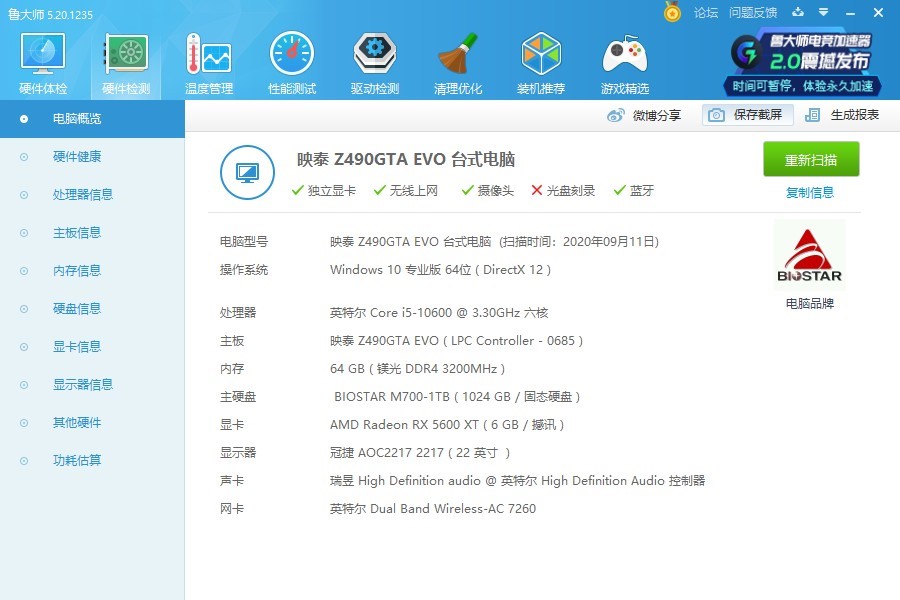
Task: Click 复制信息 copy info link
Action: [810, 192]
